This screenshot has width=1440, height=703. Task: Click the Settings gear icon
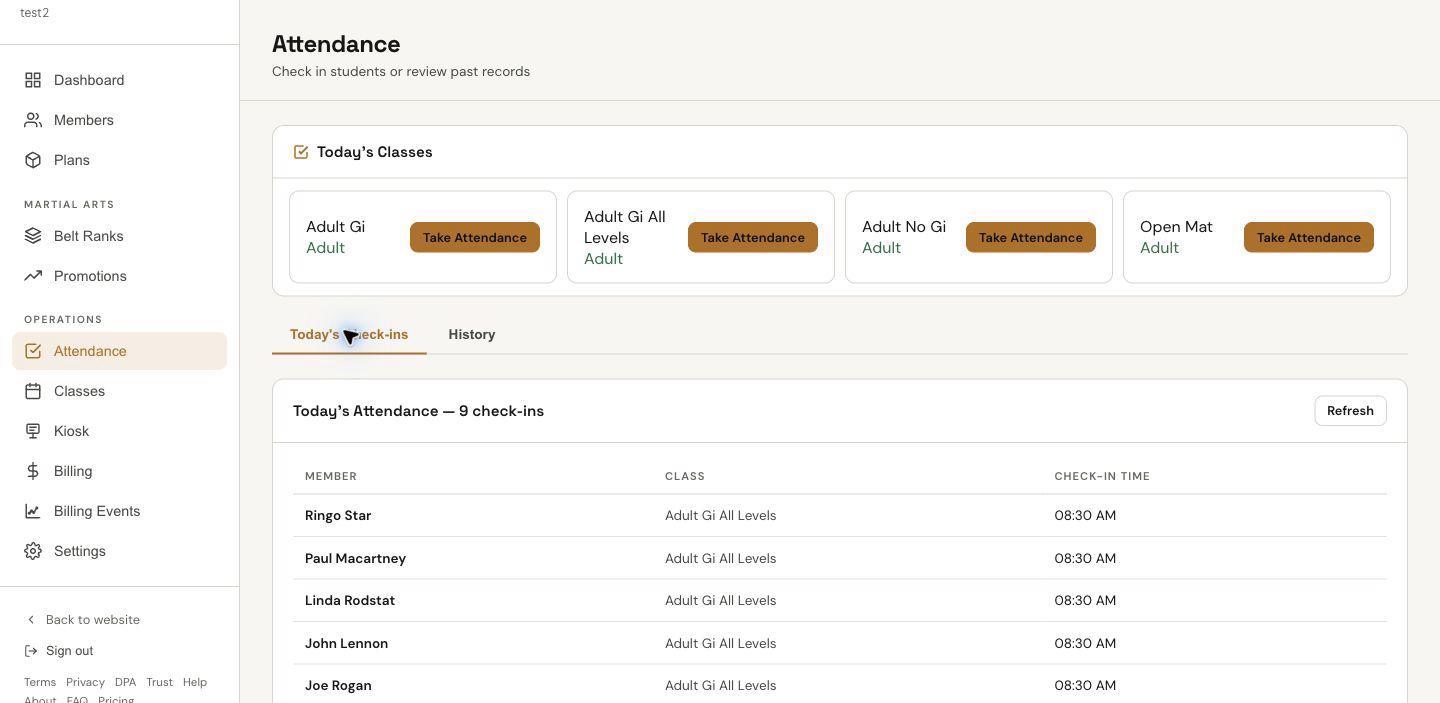pyautogui.click(x=33, y=551)
